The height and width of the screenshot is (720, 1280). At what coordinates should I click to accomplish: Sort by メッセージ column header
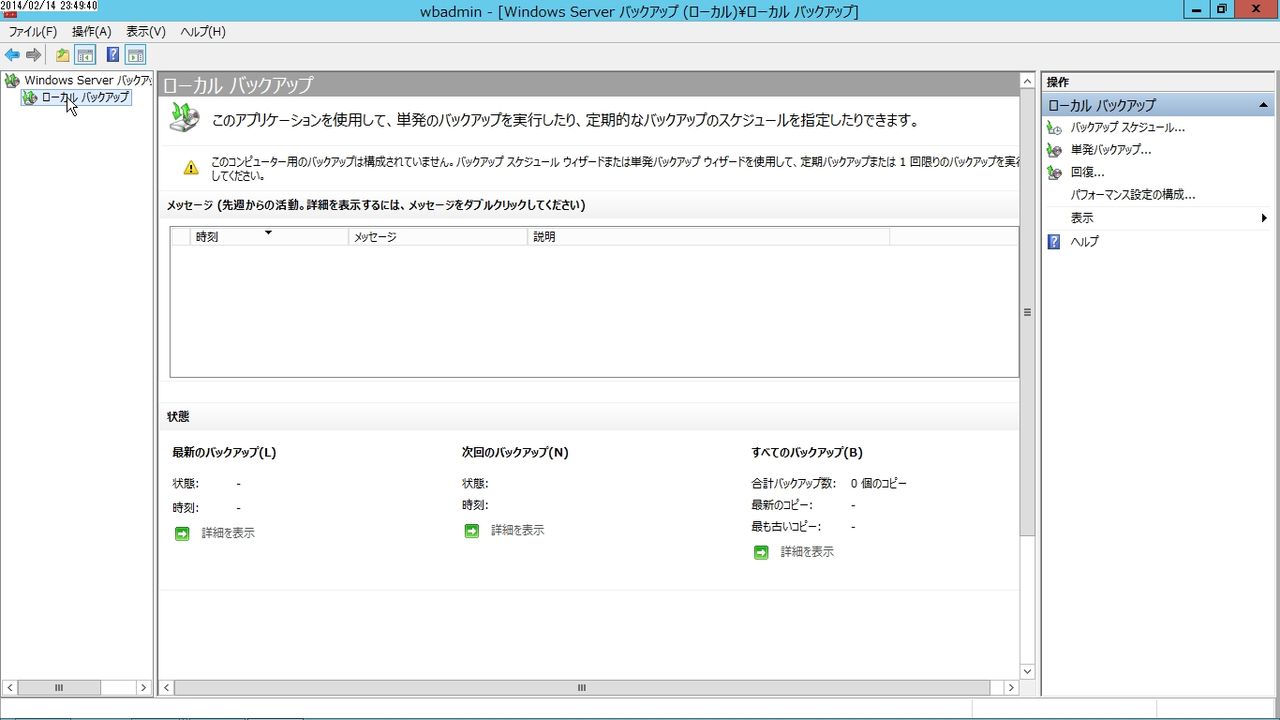coord(438,237)
